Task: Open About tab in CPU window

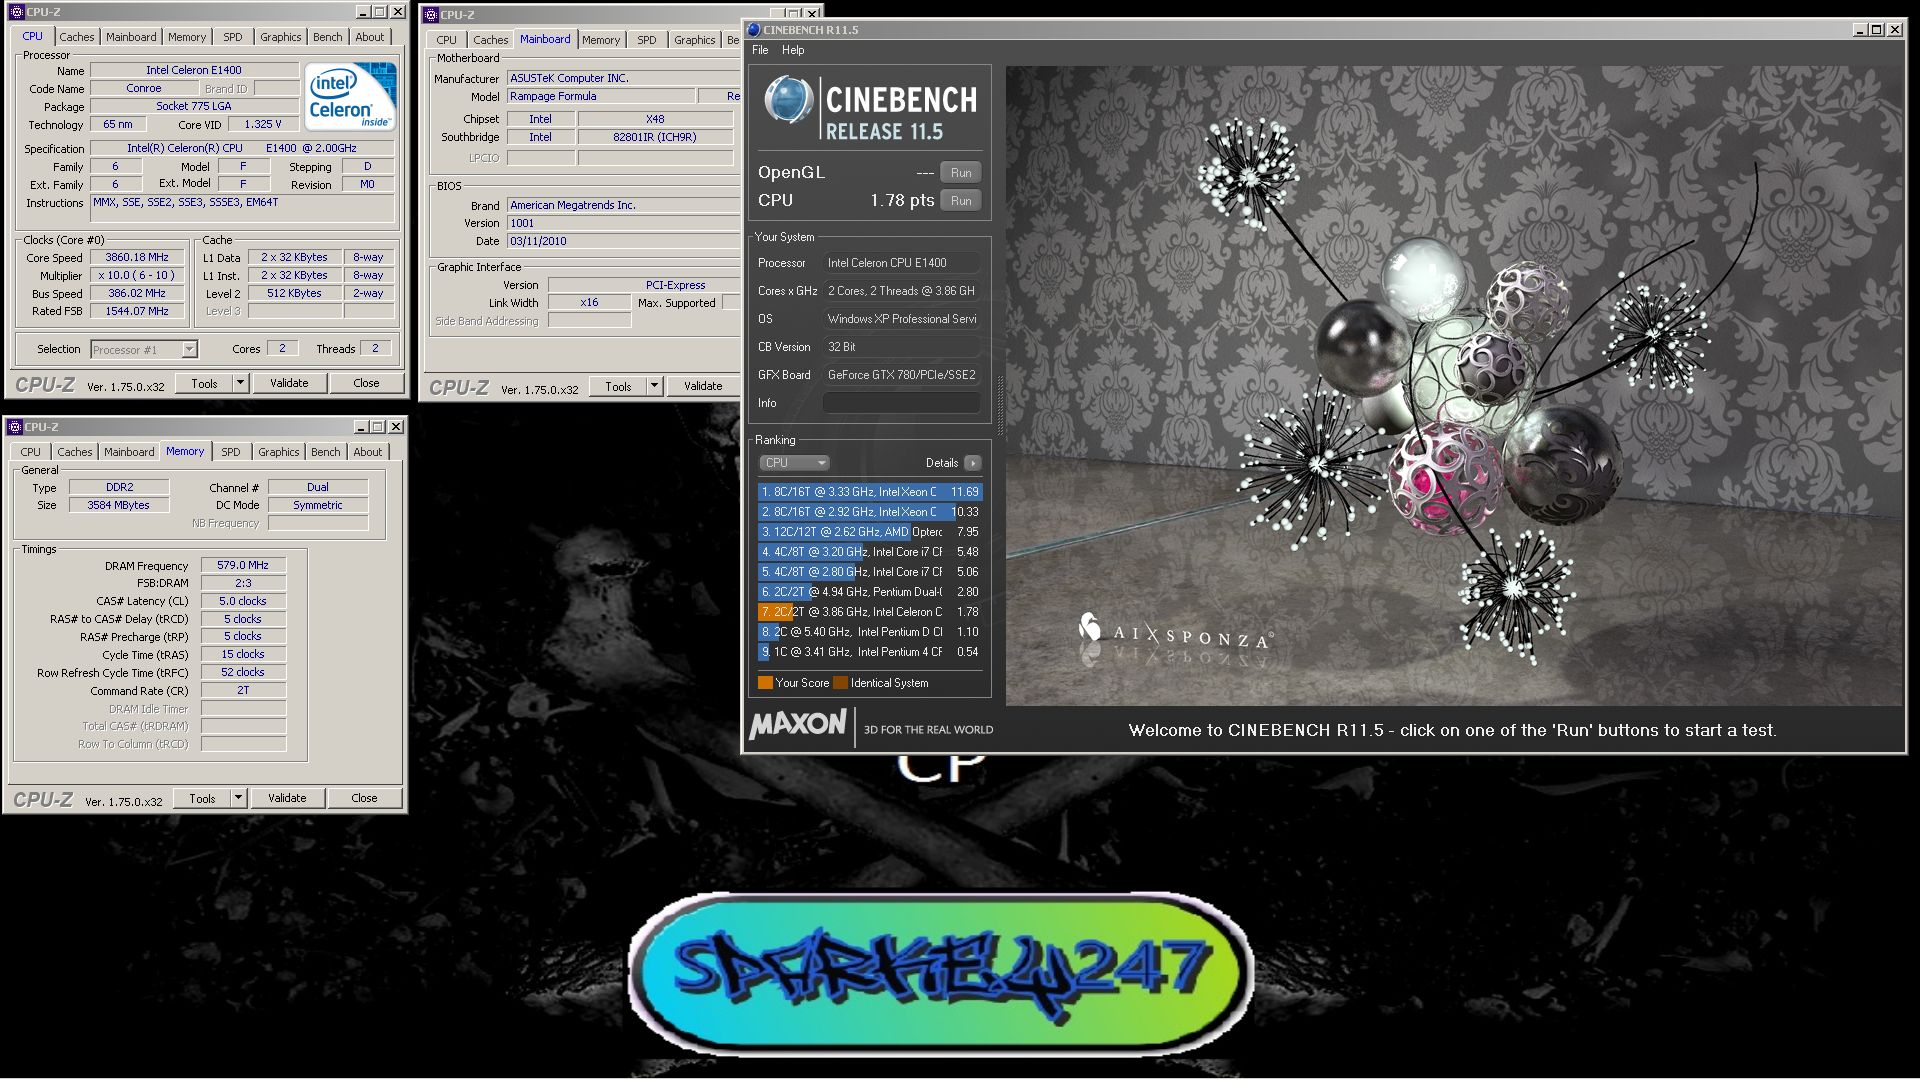Action: (370, 37)
